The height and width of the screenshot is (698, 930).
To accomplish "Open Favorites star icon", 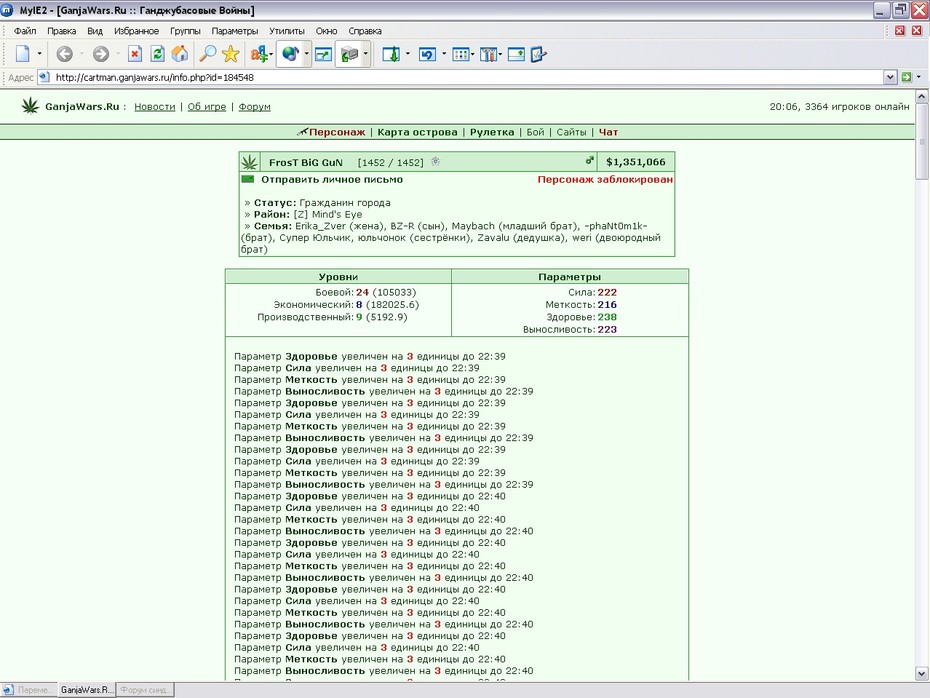I will pyautogui.click(x=230, y=54).
